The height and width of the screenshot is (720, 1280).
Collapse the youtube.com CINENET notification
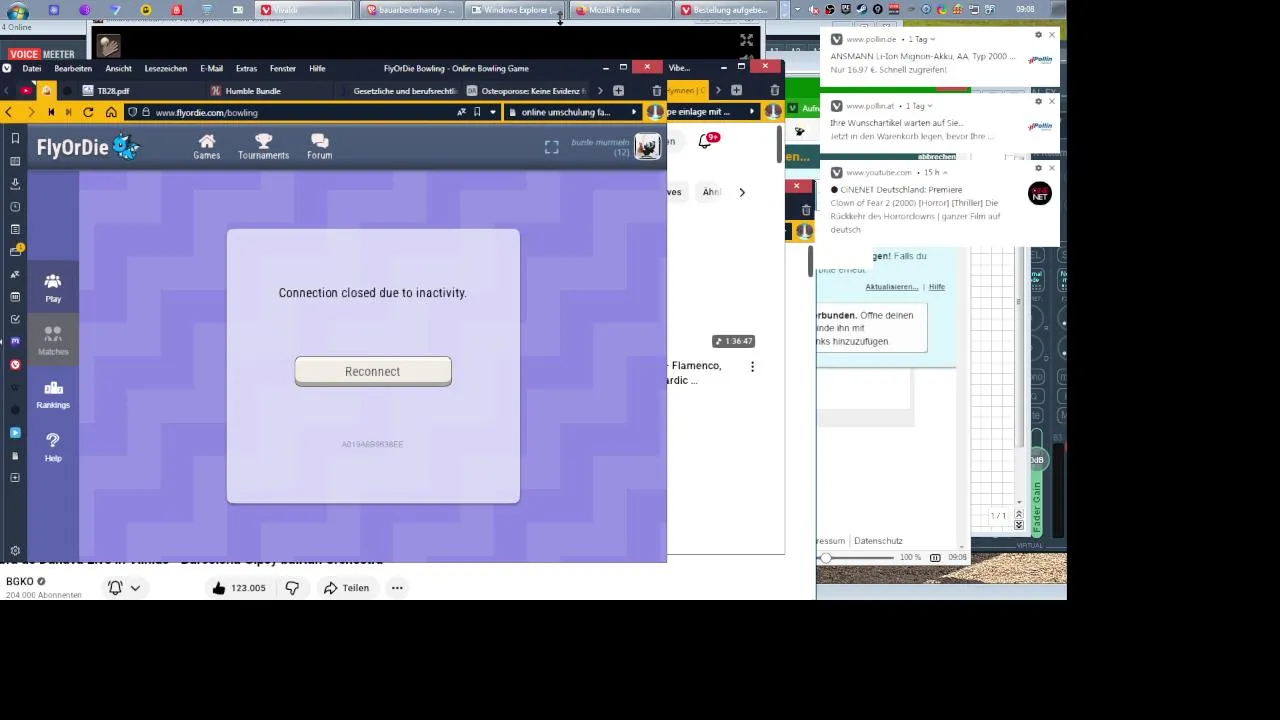[x=945, y=172]
